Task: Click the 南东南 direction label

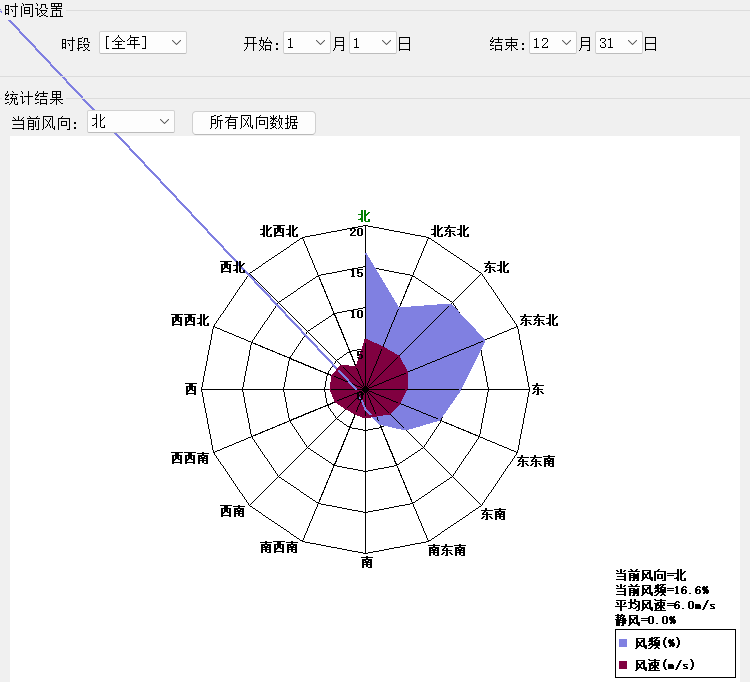Action: pyautogui.click(x=446, y=549)
